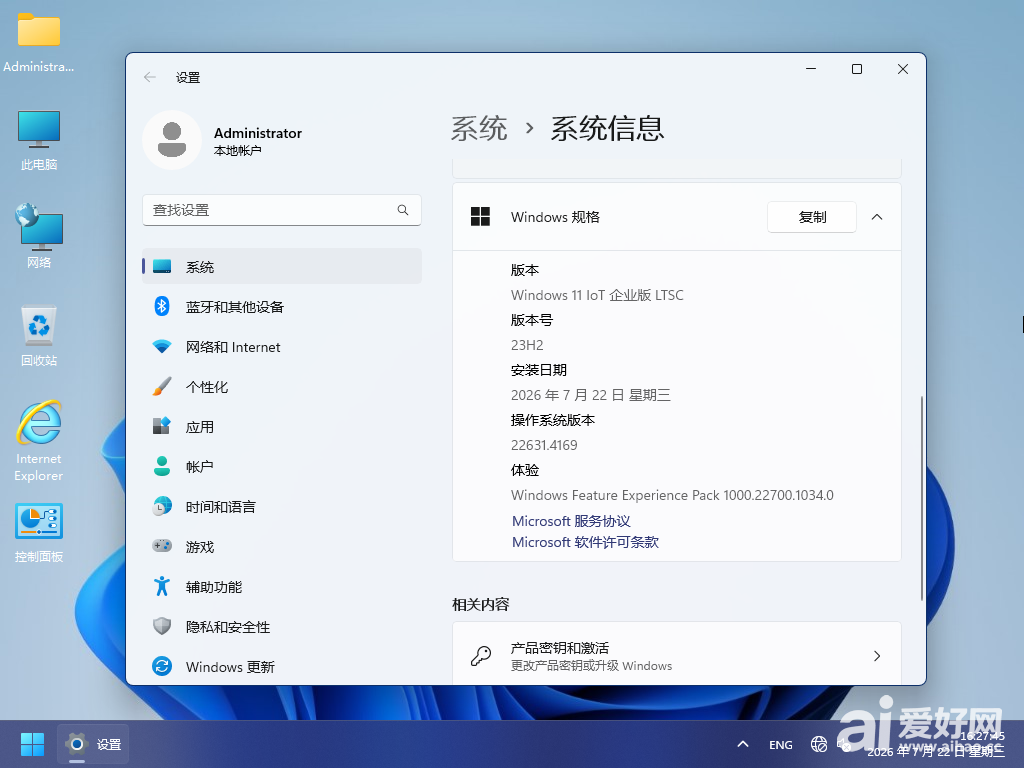Click the 辅助功能 accessibility icon
The image size is (1024, 768).
(161, 586)
